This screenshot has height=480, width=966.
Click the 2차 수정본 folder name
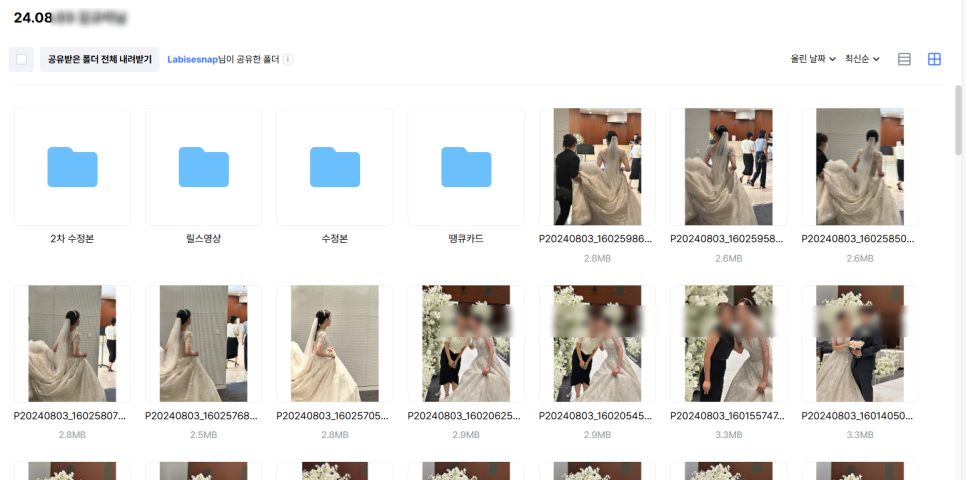pos(72,239)
